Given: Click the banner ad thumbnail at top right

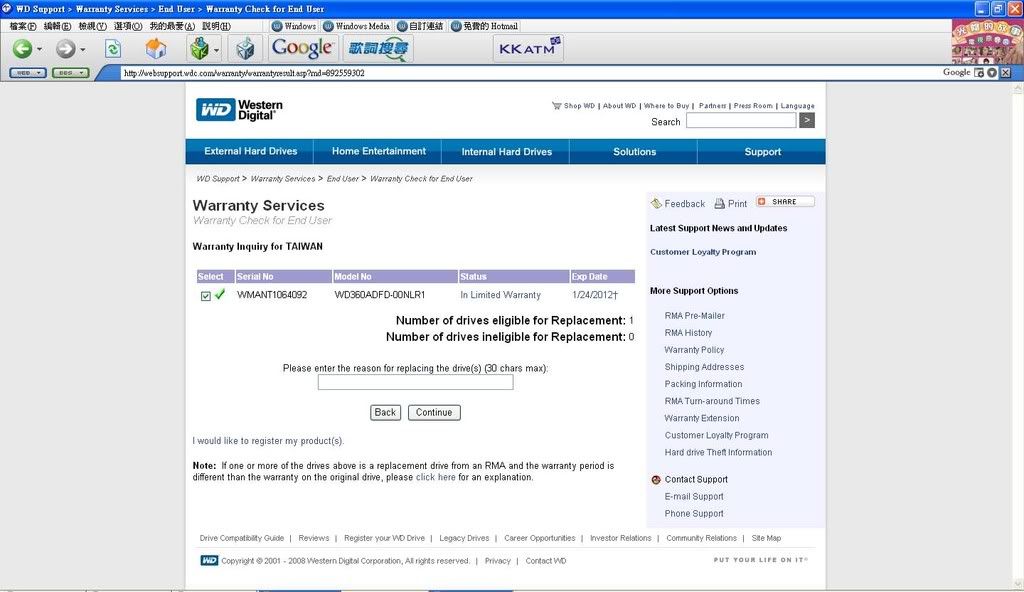Looking at the screenshot, I should coord(987,42).
